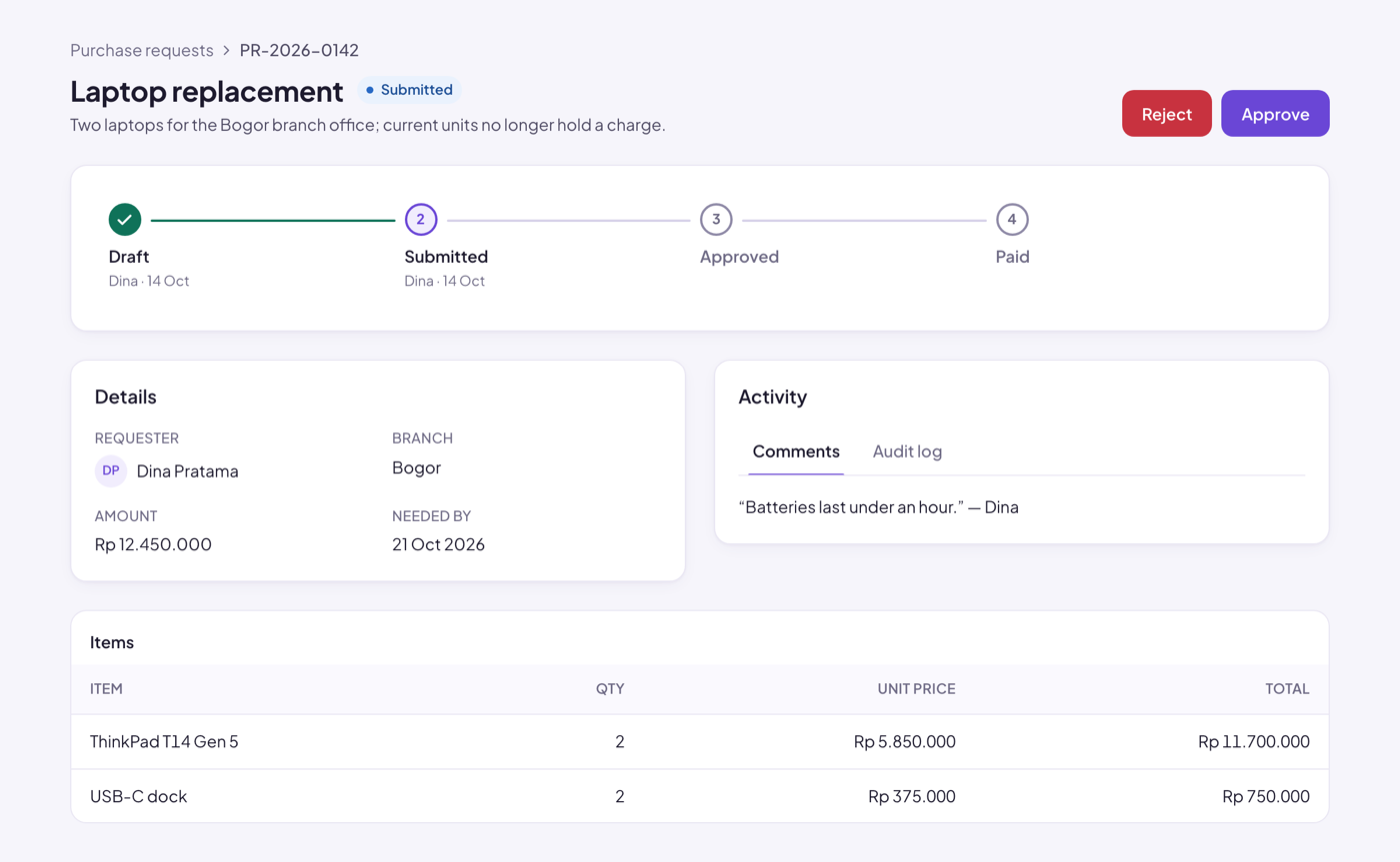Switch to the Comments tab

coord(796,452)
